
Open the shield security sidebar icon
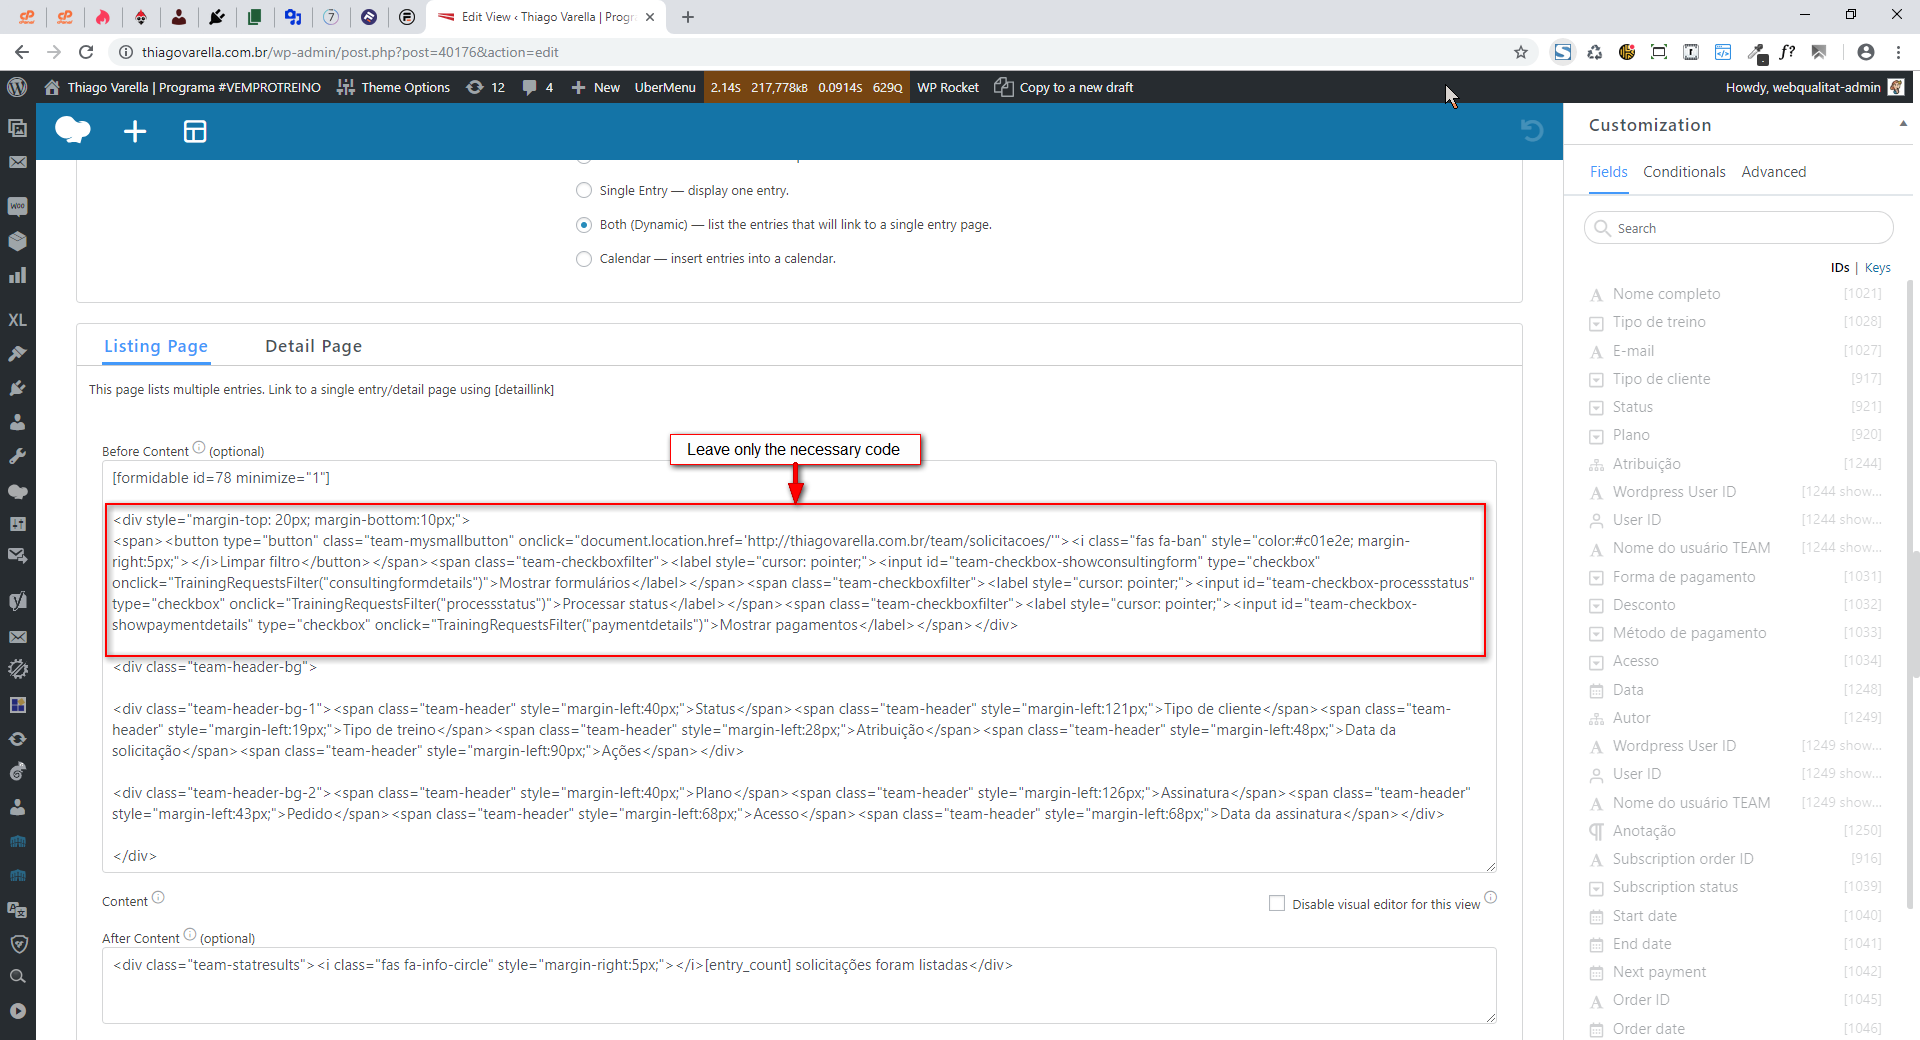pos(17,944)
